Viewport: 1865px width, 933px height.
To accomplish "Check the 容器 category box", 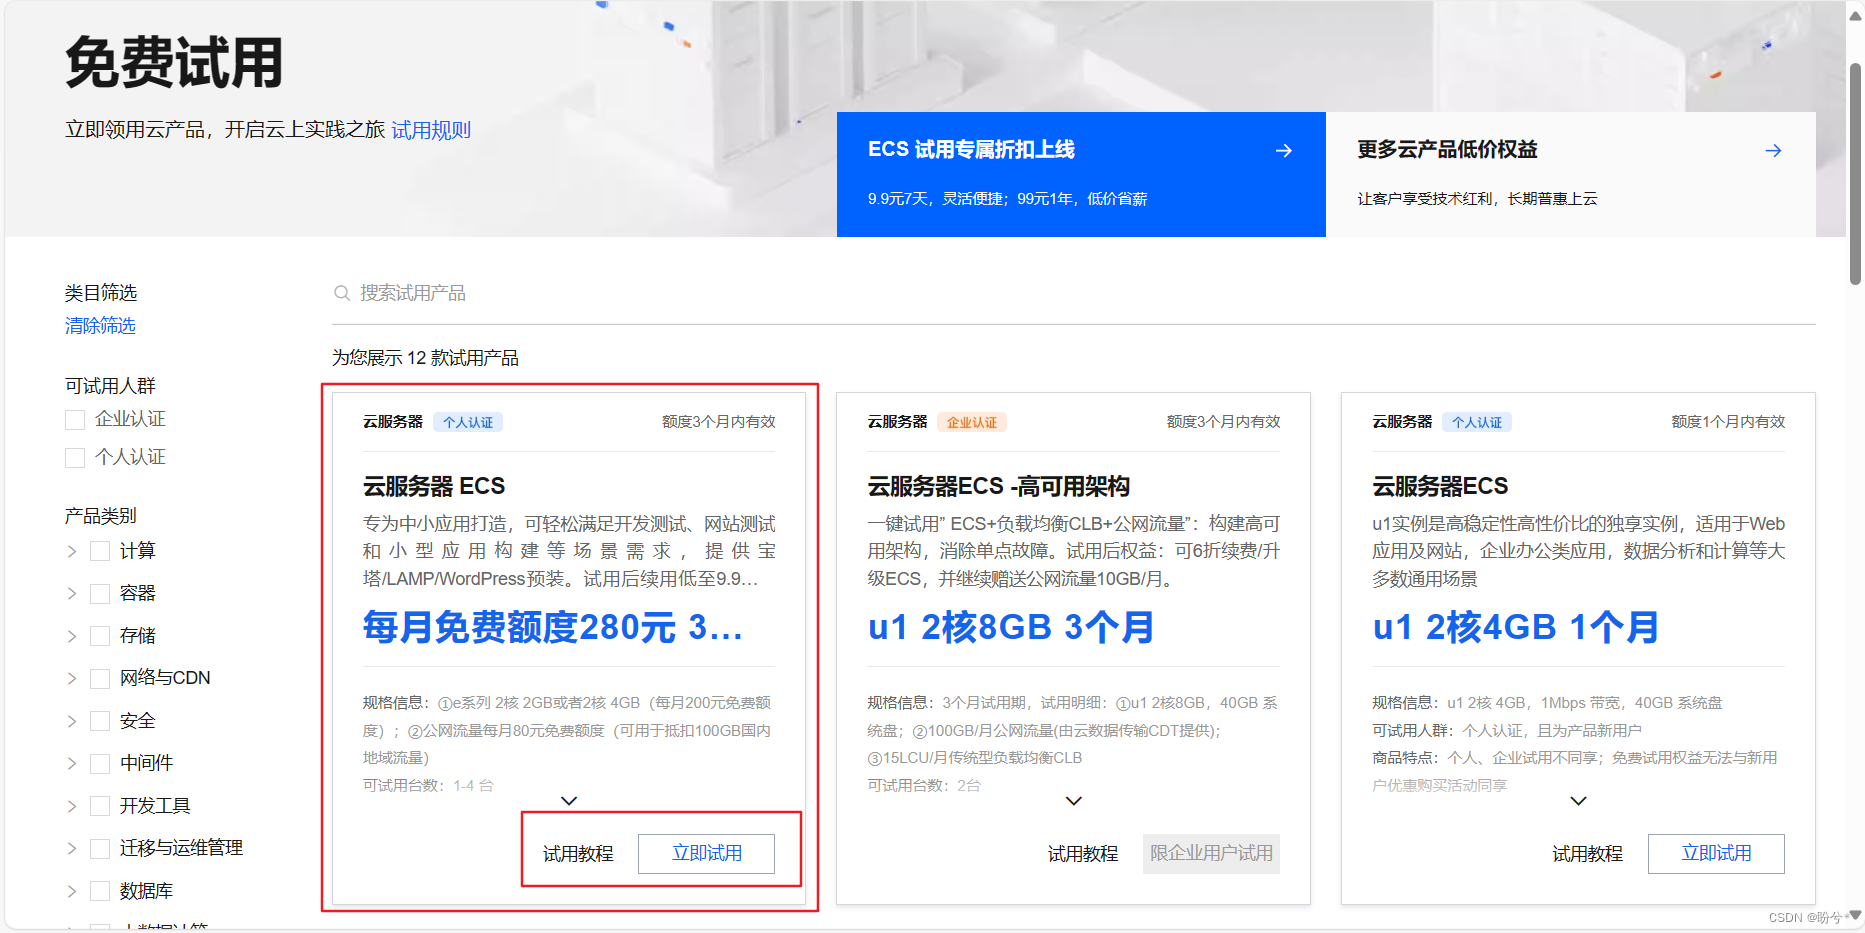I will click(100, 594).
